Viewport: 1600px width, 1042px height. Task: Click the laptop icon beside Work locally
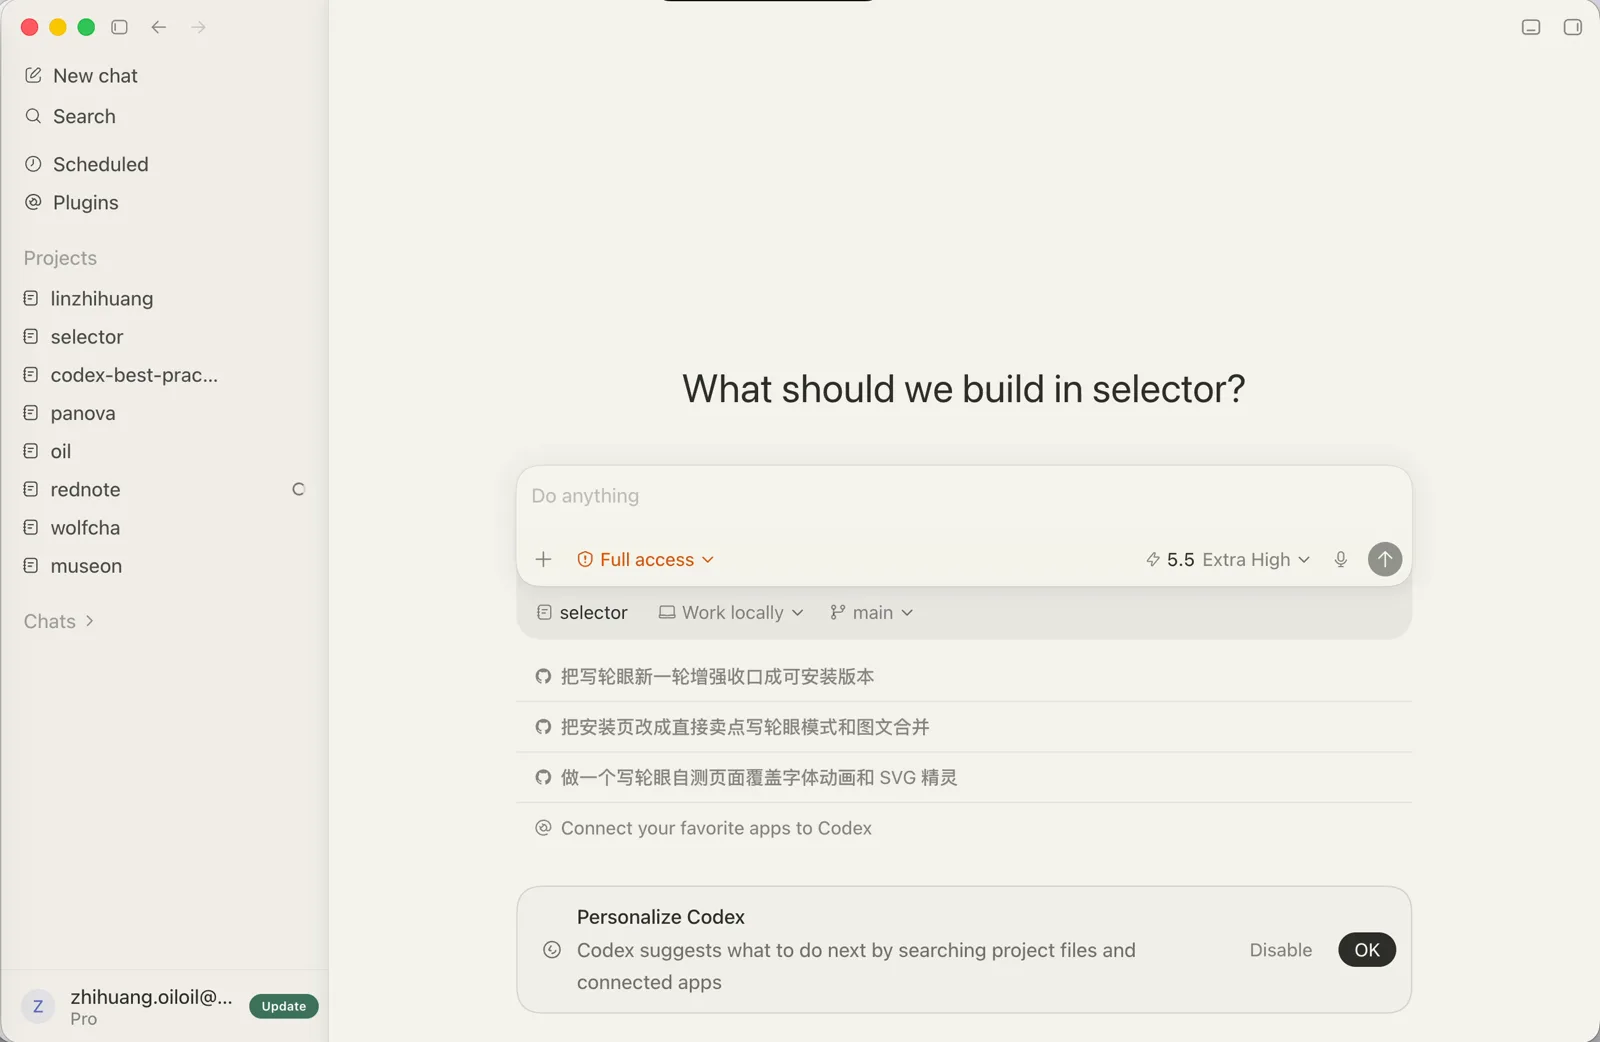pyautogui.click(x=667, y=612)
